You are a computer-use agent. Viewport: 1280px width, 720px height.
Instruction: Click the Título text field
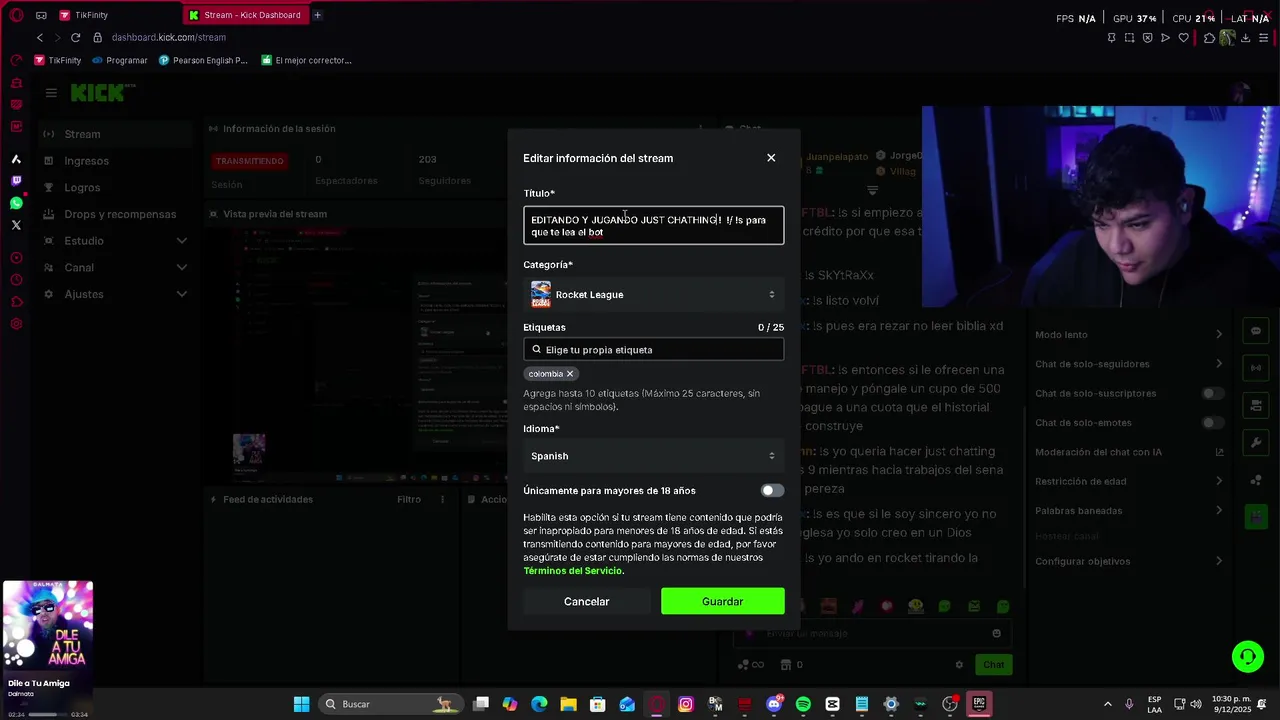coord(654,226)
